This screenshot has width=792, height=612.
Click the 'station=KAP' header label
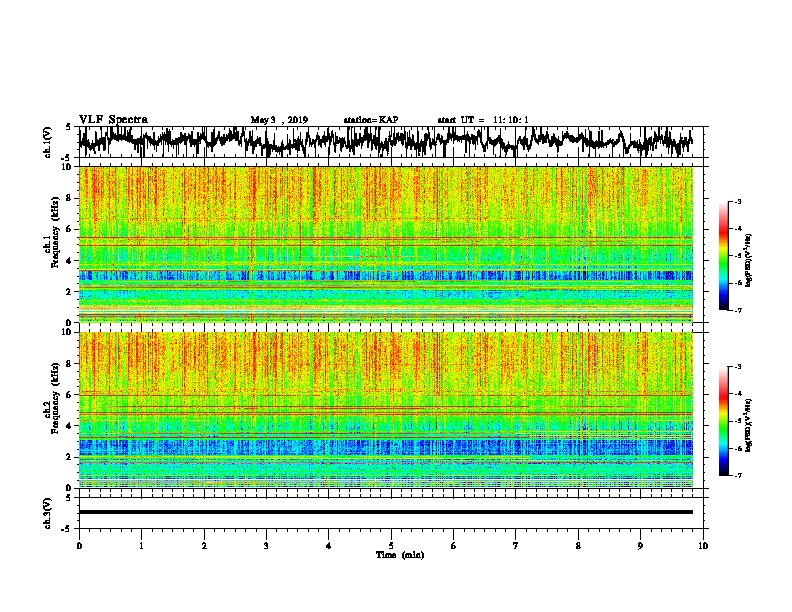[x=371, y=120]
